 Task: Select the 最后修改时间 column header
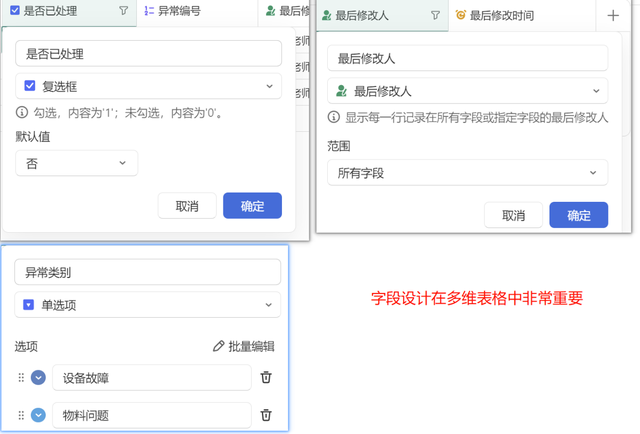(x=522, y=16)
